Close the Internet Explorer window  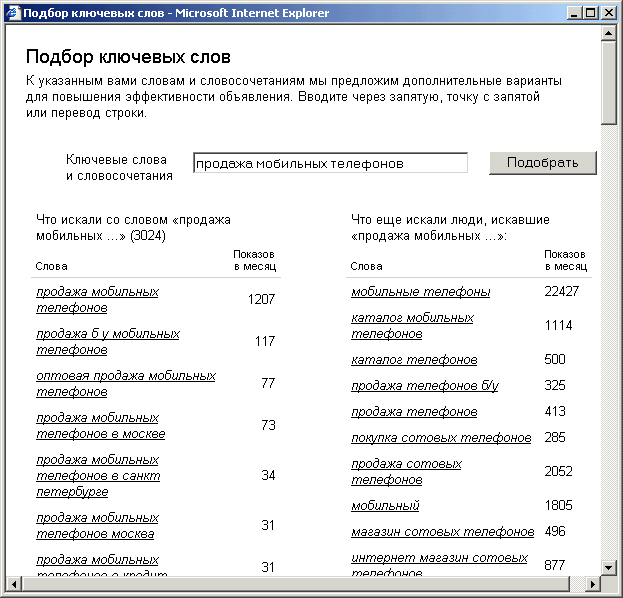pyautogui.click(x=609, y=13)
